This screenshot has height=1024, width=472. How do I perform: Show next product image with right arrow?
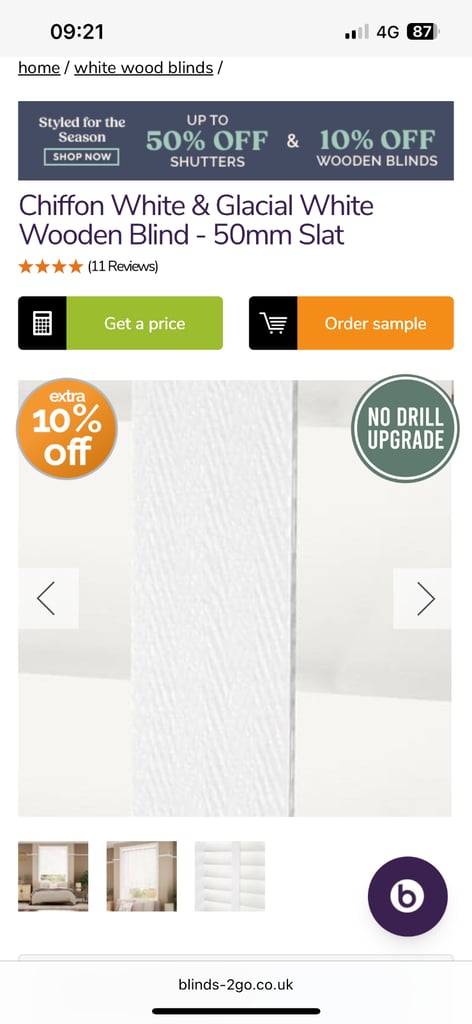423,598
